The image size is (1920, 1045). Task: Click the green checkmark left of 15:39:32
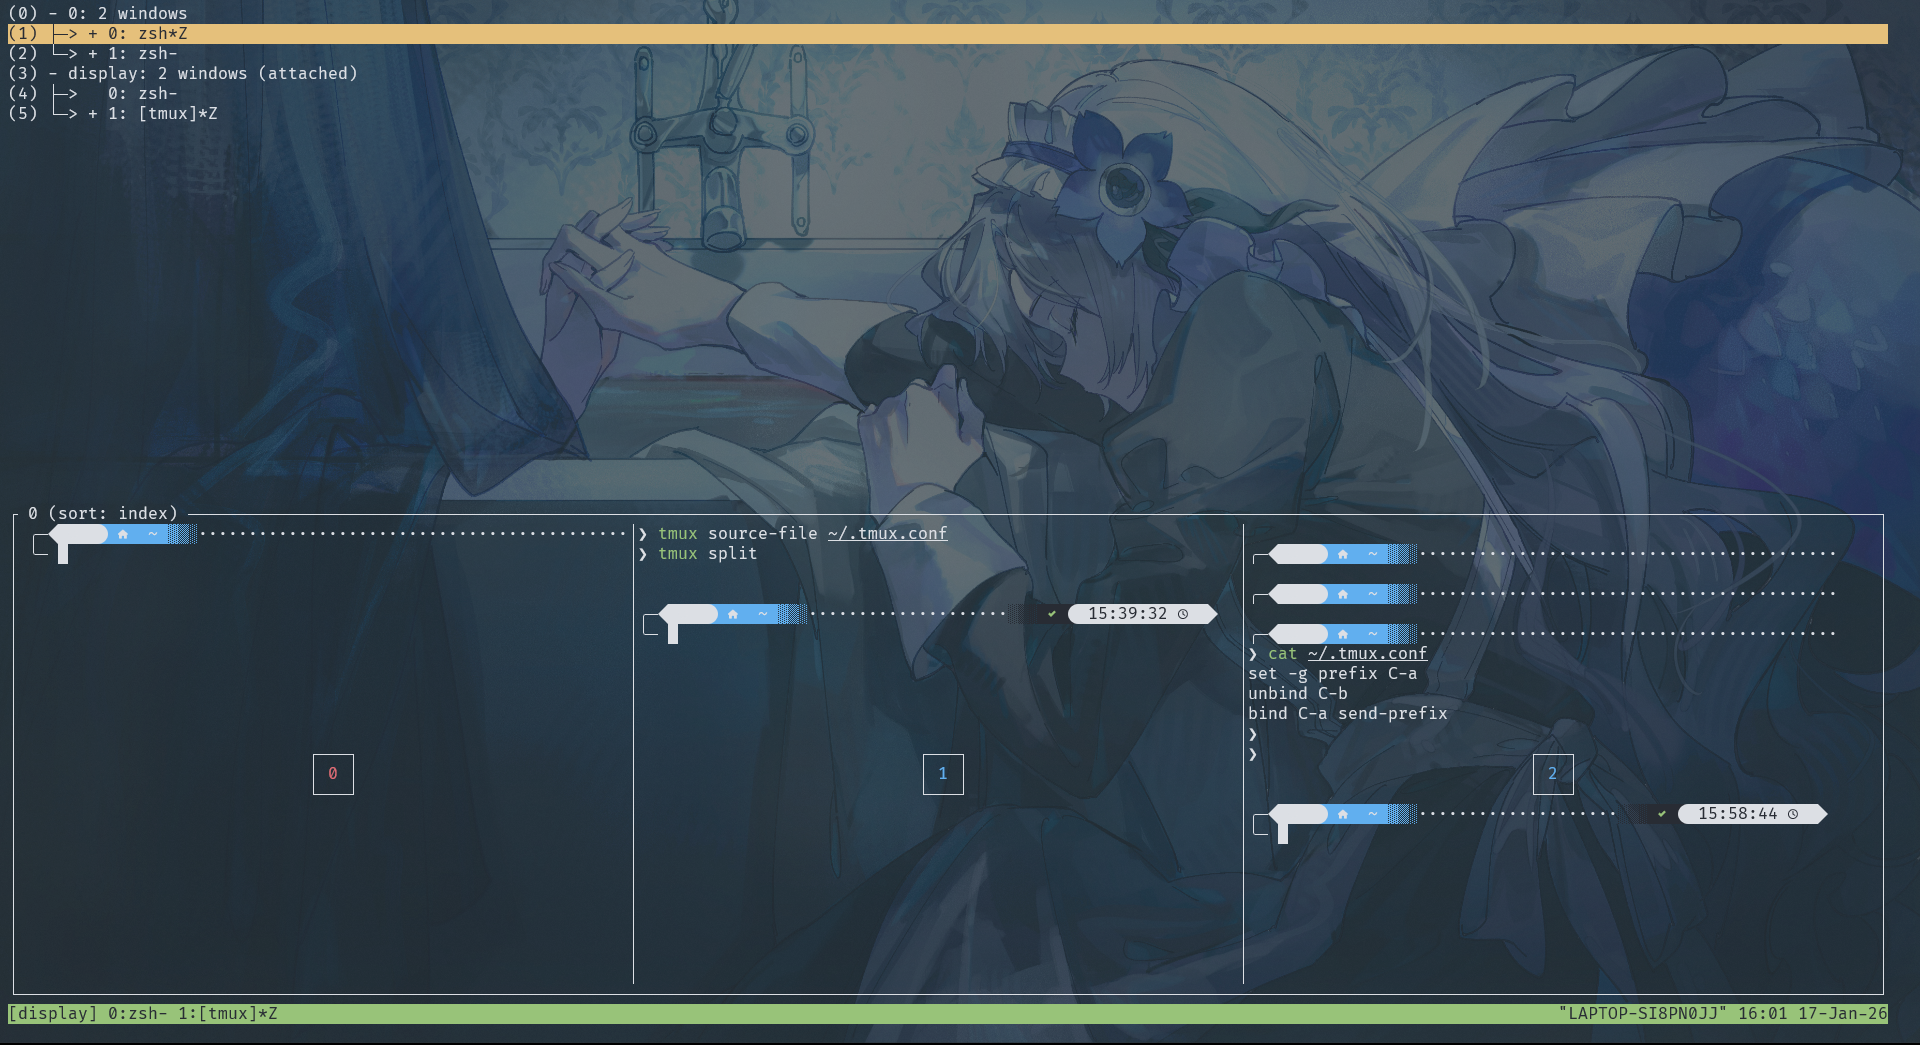tap(1052, 614)
